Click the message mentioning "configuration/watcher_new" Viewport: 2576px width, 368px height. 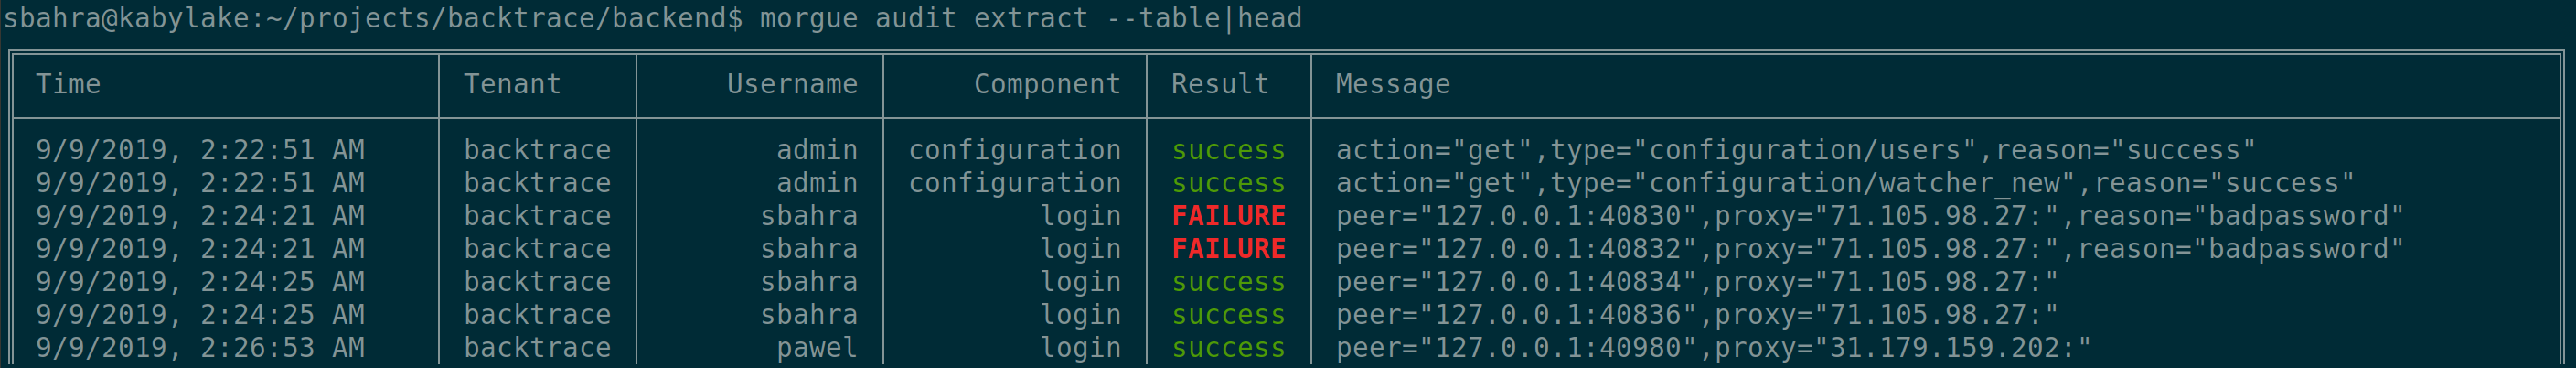[1845, 183]
